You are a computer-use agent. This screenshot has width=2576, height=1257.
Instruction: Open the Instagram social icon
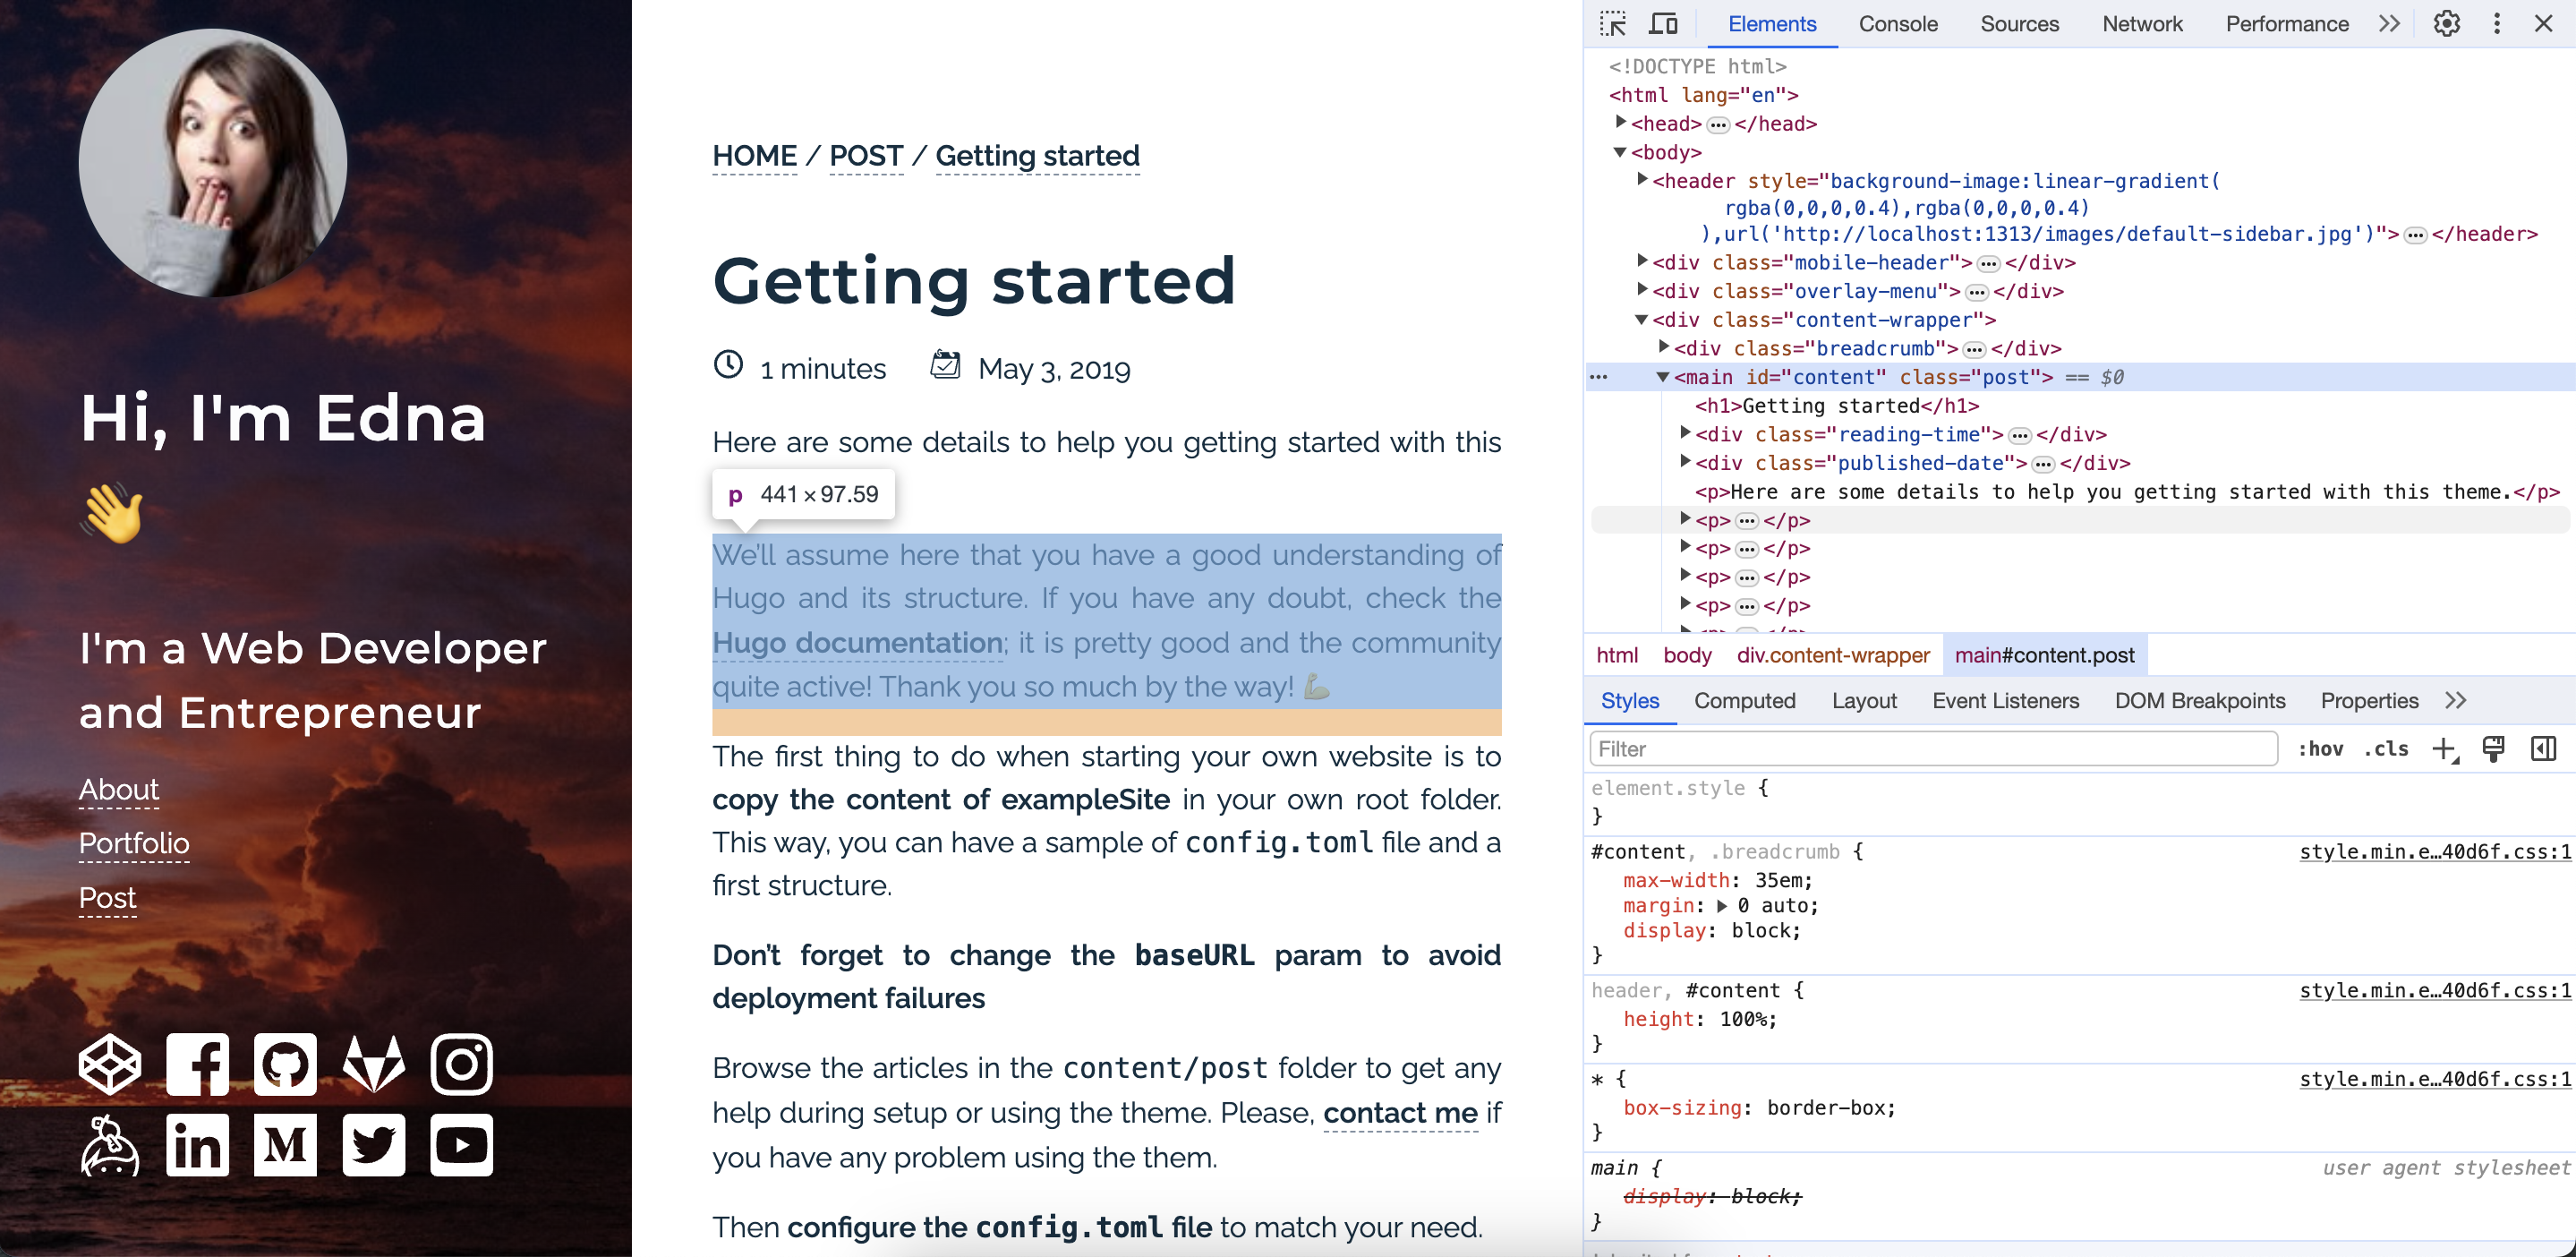tap(462, 1064)
